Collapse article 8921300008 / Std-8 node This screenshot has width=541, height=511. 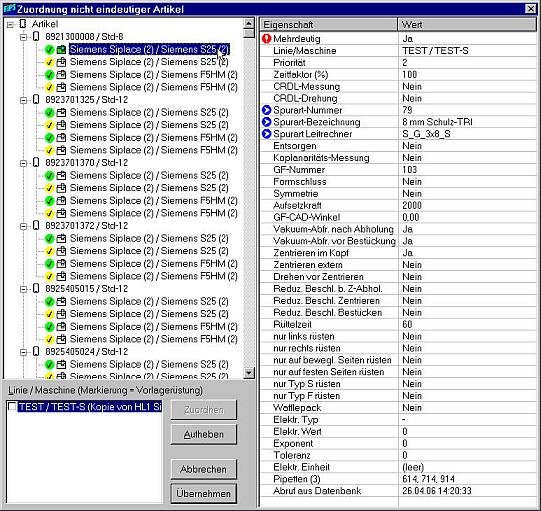click(x=23, y=37)
